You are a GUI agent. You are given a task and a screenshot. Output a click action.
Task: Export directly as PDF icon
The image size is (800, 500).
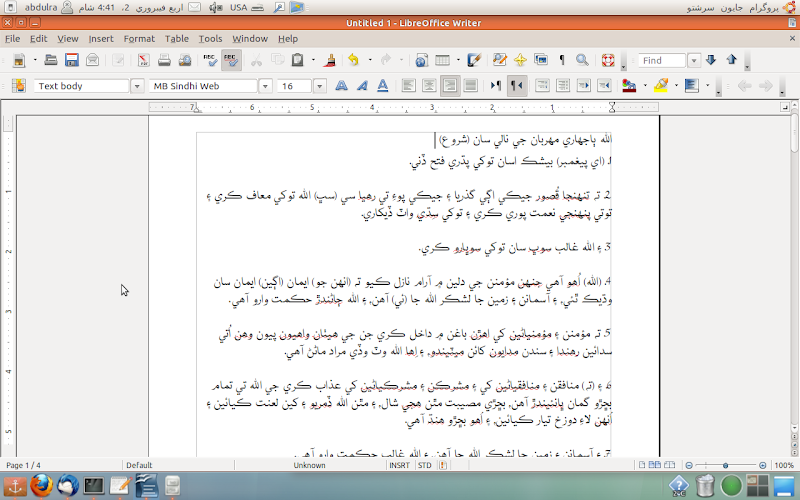144,60
